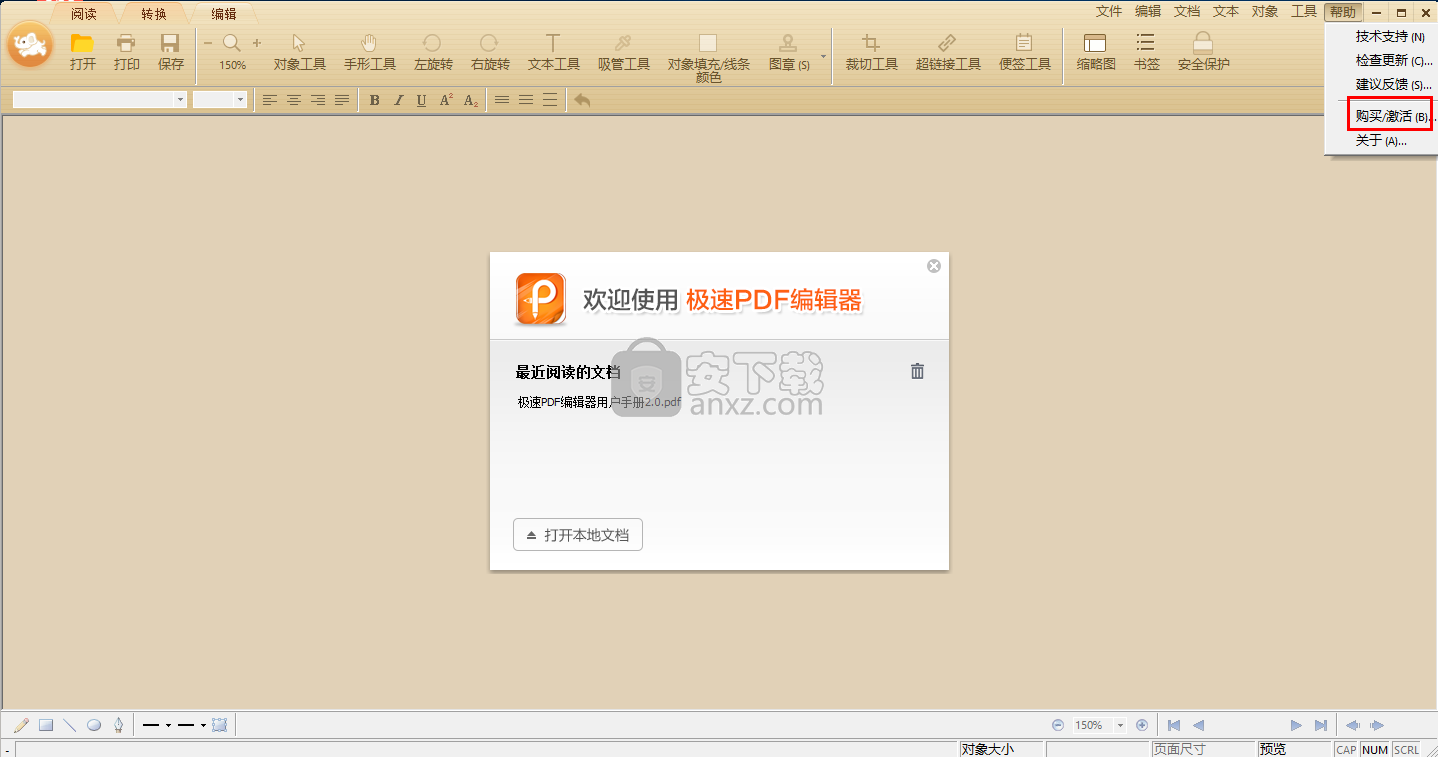The width and height of the screenshot is (1438, 757).
Task: Click the Open (打开) folder icon
Action: [82, 43]
